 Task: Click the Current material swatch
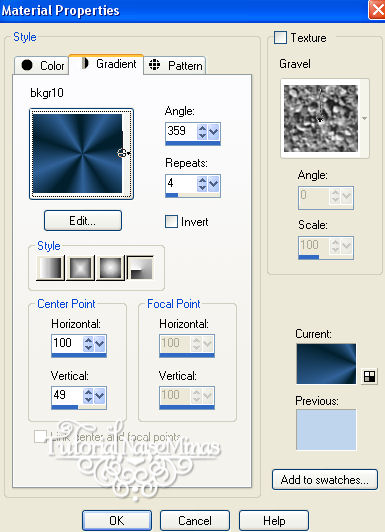(x=326, y=364)
